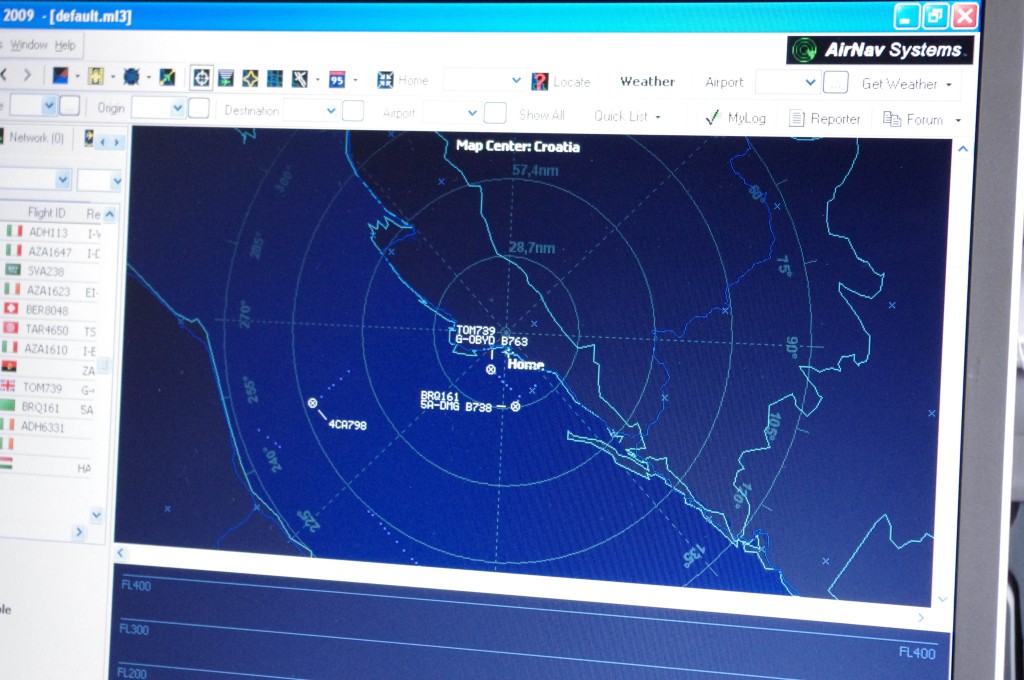The height and width of the screenshot is (680, 1024).
Task: Open the Help menu
Action: (x=65, y=45)
